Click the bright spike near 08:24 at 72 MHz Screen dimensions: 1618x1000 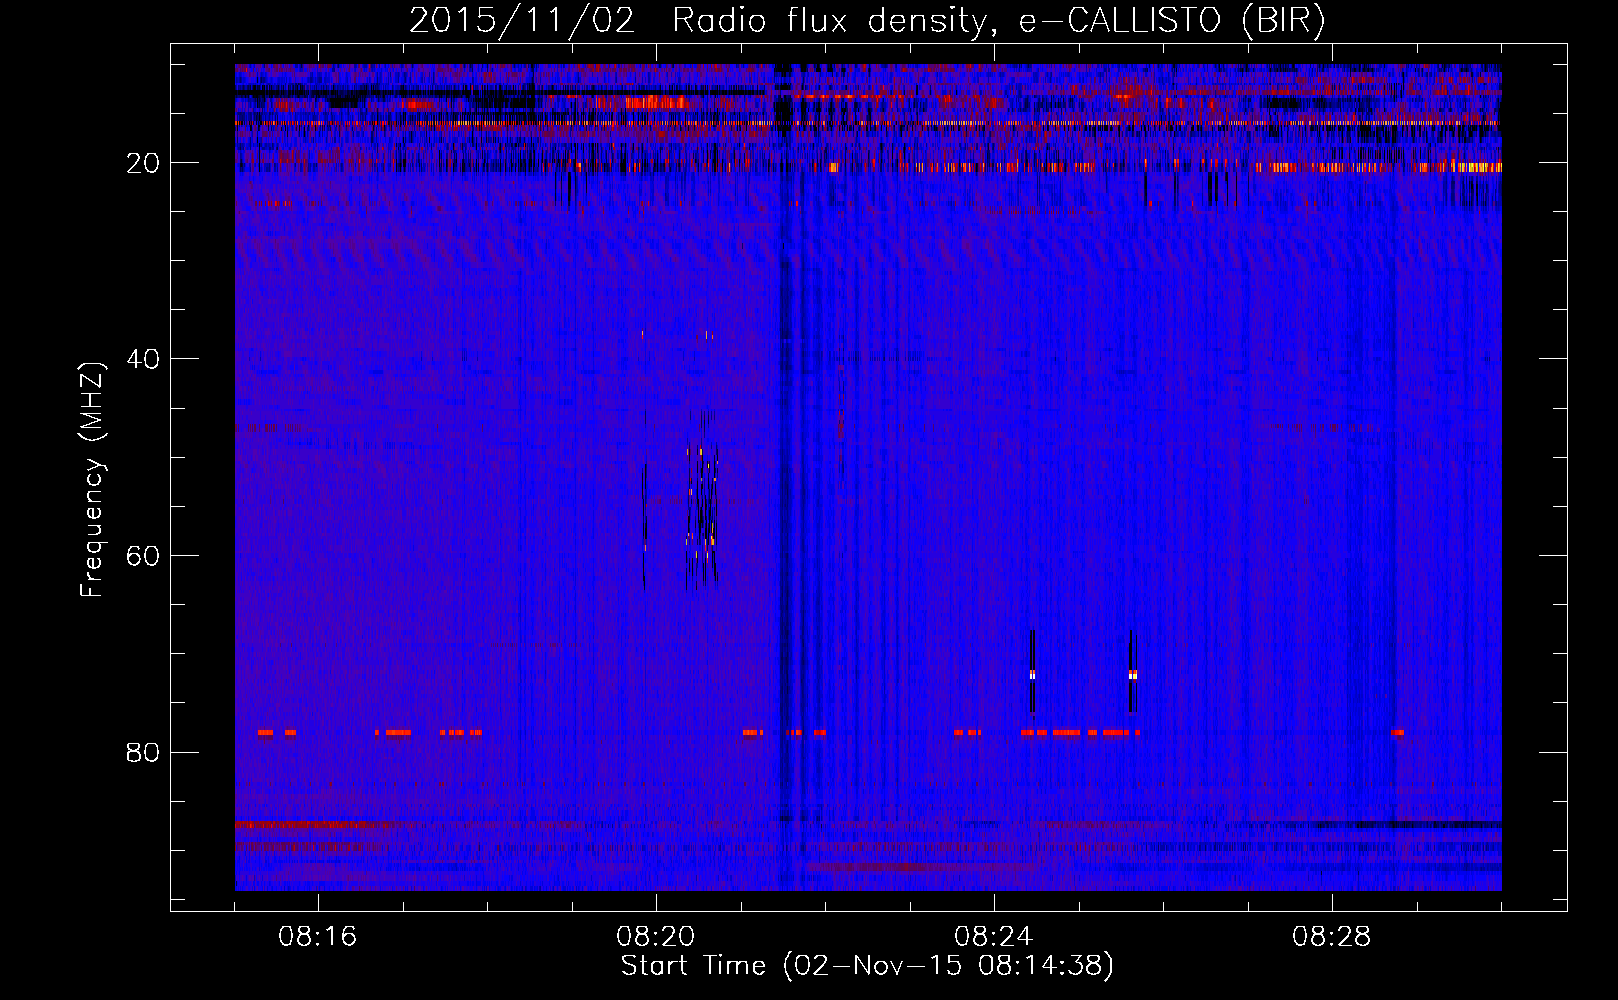click(x=1032, y=674)
